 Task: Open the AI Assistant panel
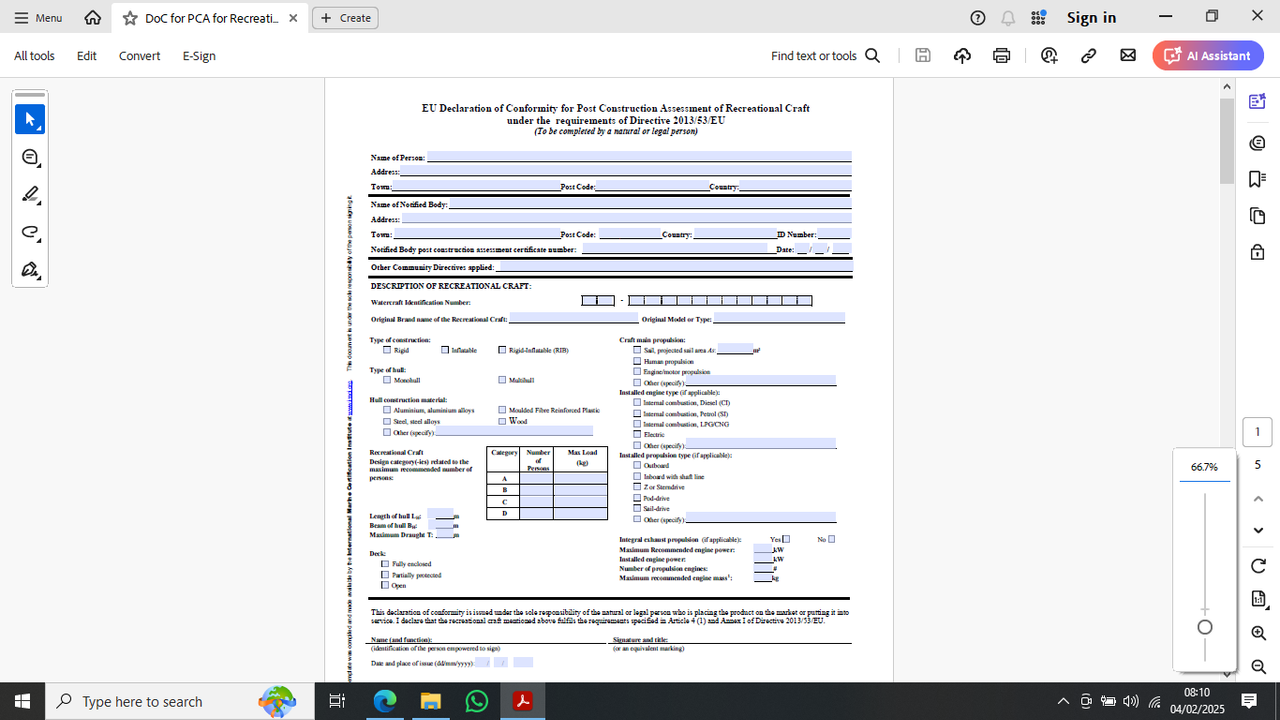(x=1207, y=55)
